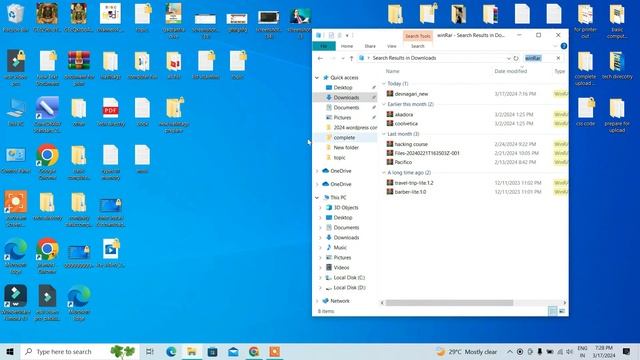
Task: Expand the first OneDrive node
Action: tap(317, 171)
